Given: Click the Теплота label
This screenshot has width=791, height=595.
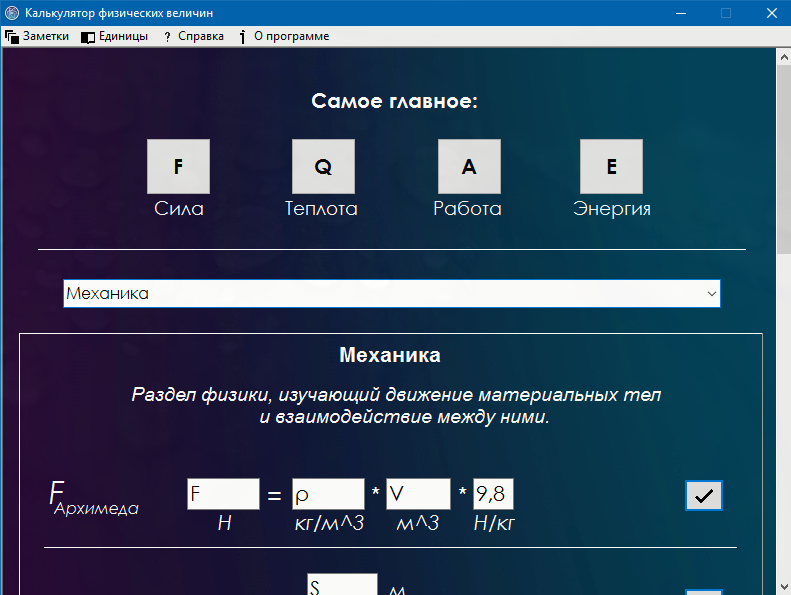Looking at the screenshot, I should [x=321, y=208].
